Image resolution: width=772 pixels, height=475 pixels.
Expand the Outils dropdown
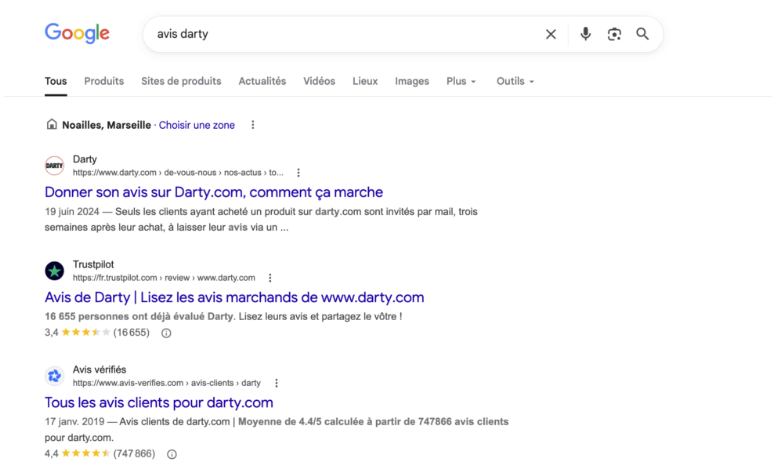click(515, 81)
